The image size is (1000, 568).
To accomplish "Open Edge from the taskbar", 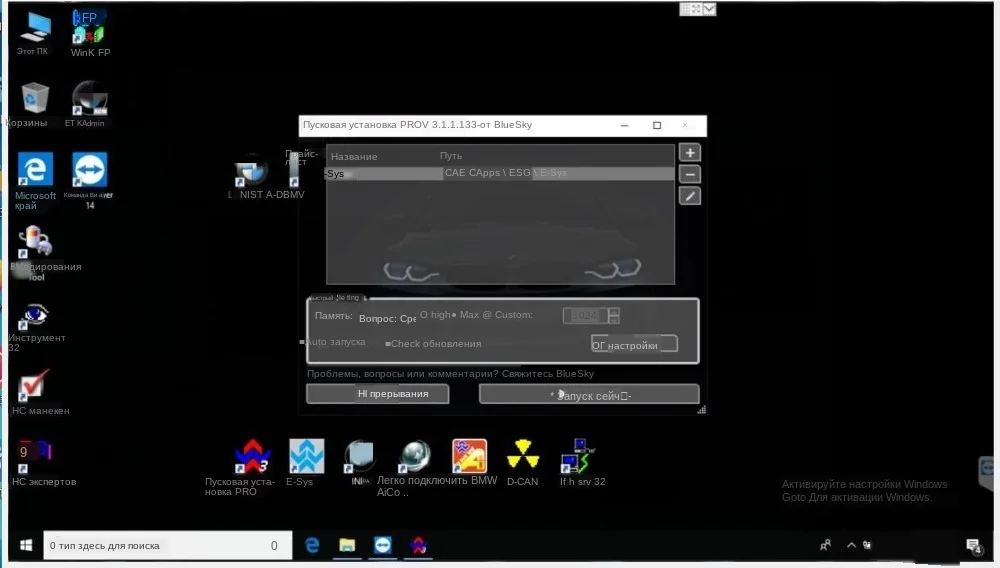I will point(312,545).
